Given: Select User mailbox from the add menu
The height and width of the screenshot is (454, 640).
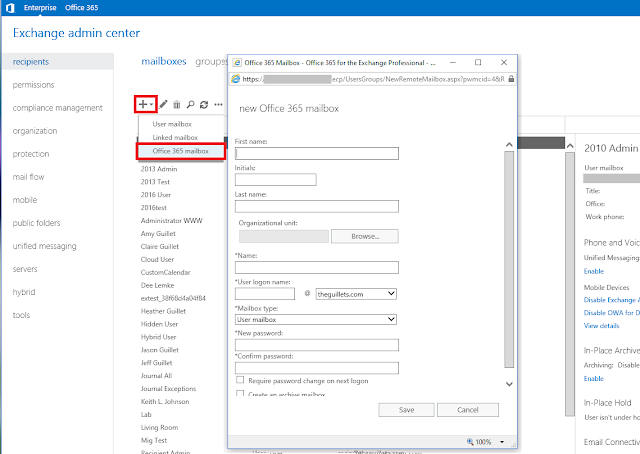Looking at the screenshot, I should [172, 124].
